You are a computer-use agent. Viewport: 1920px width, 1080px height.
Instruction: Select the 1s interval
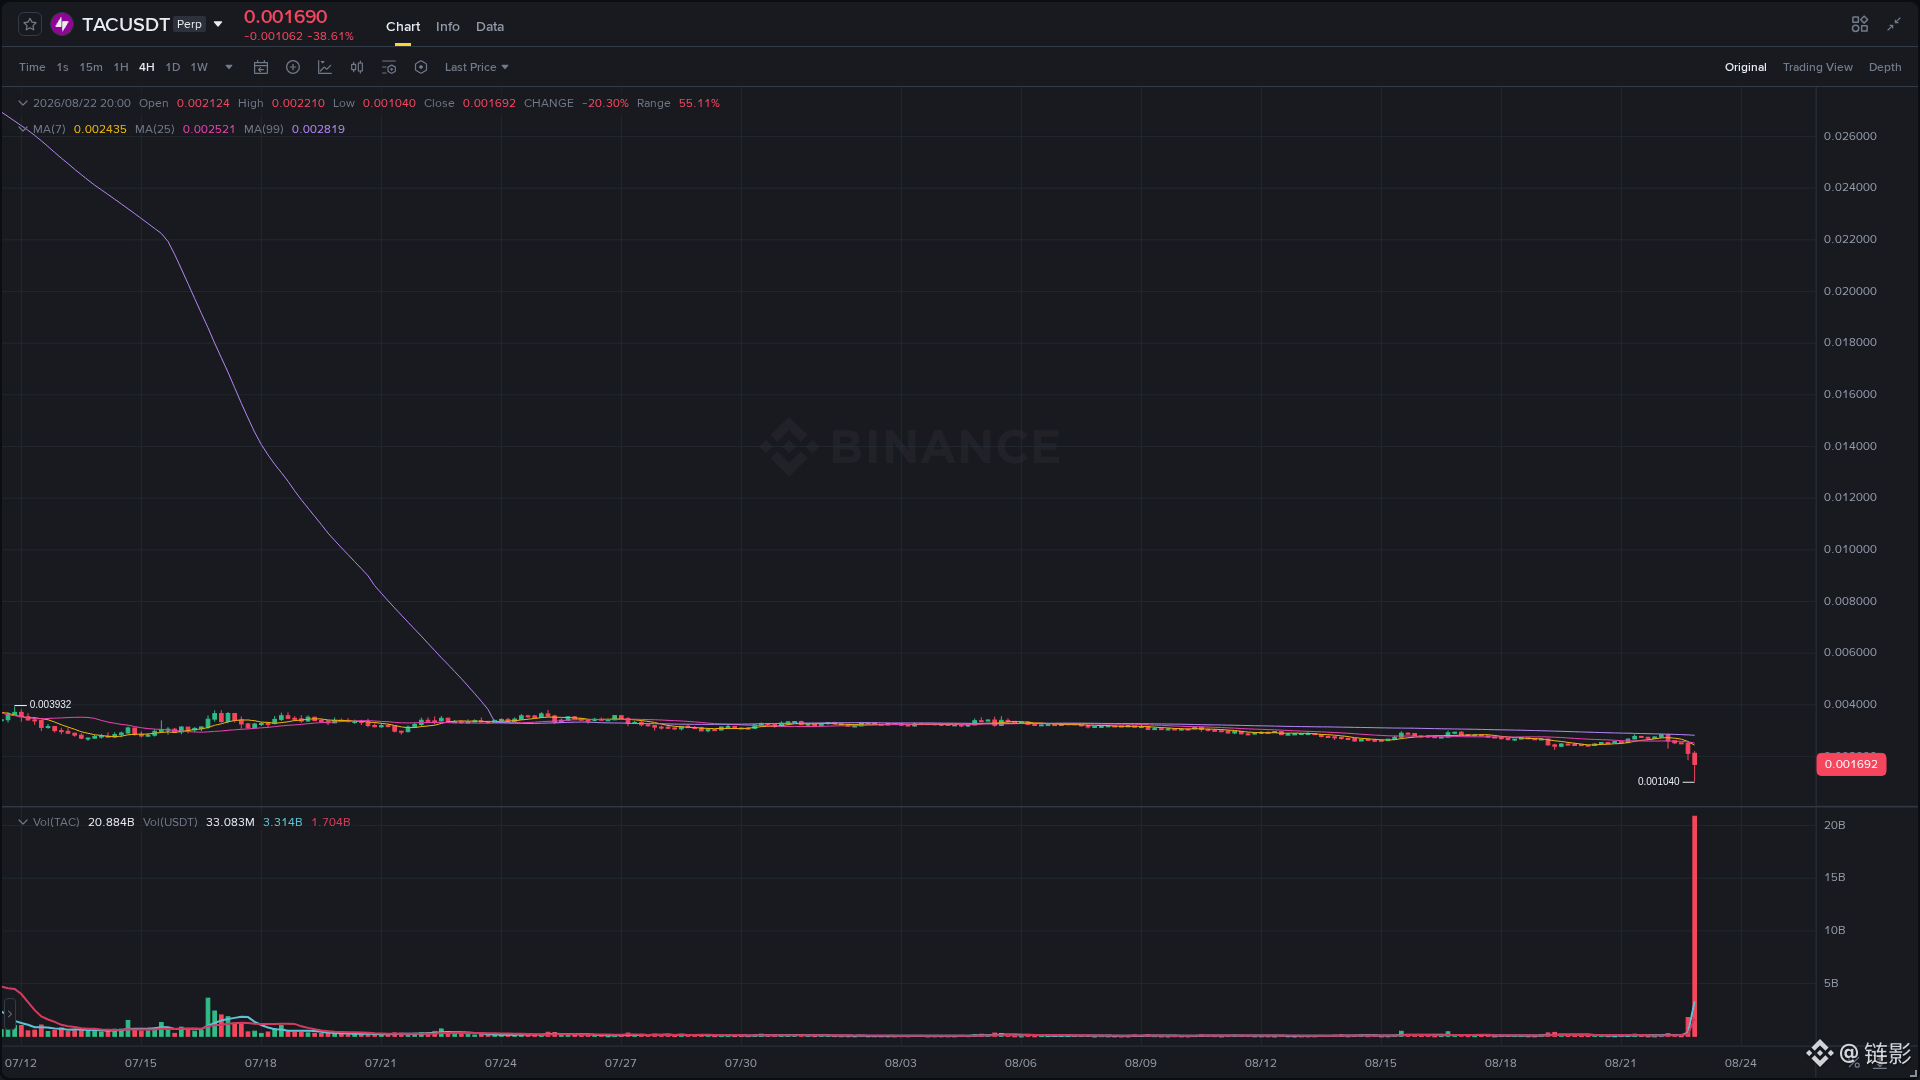coord(62,67)
